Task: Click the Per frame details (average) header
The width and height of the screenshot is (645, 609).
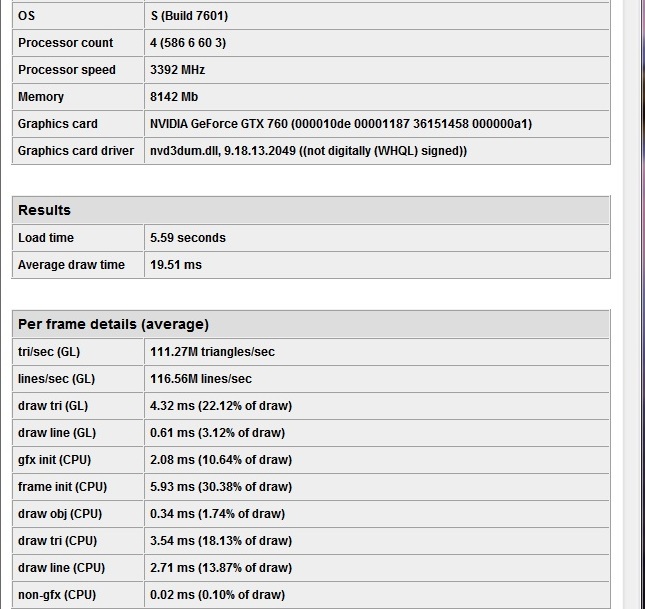Action: (113, 324)
